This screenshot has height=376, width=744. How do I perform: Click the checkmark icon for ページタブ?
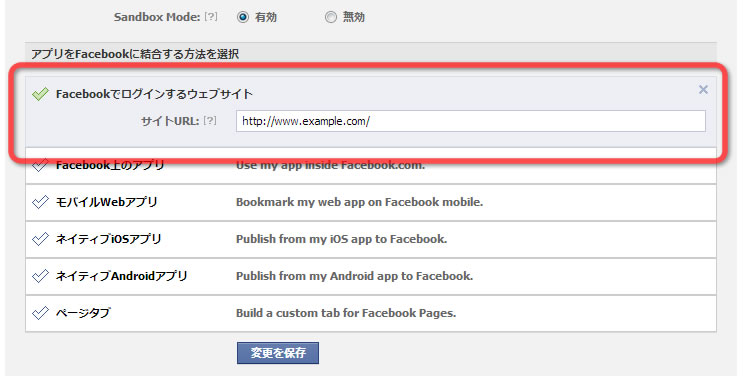40,313
